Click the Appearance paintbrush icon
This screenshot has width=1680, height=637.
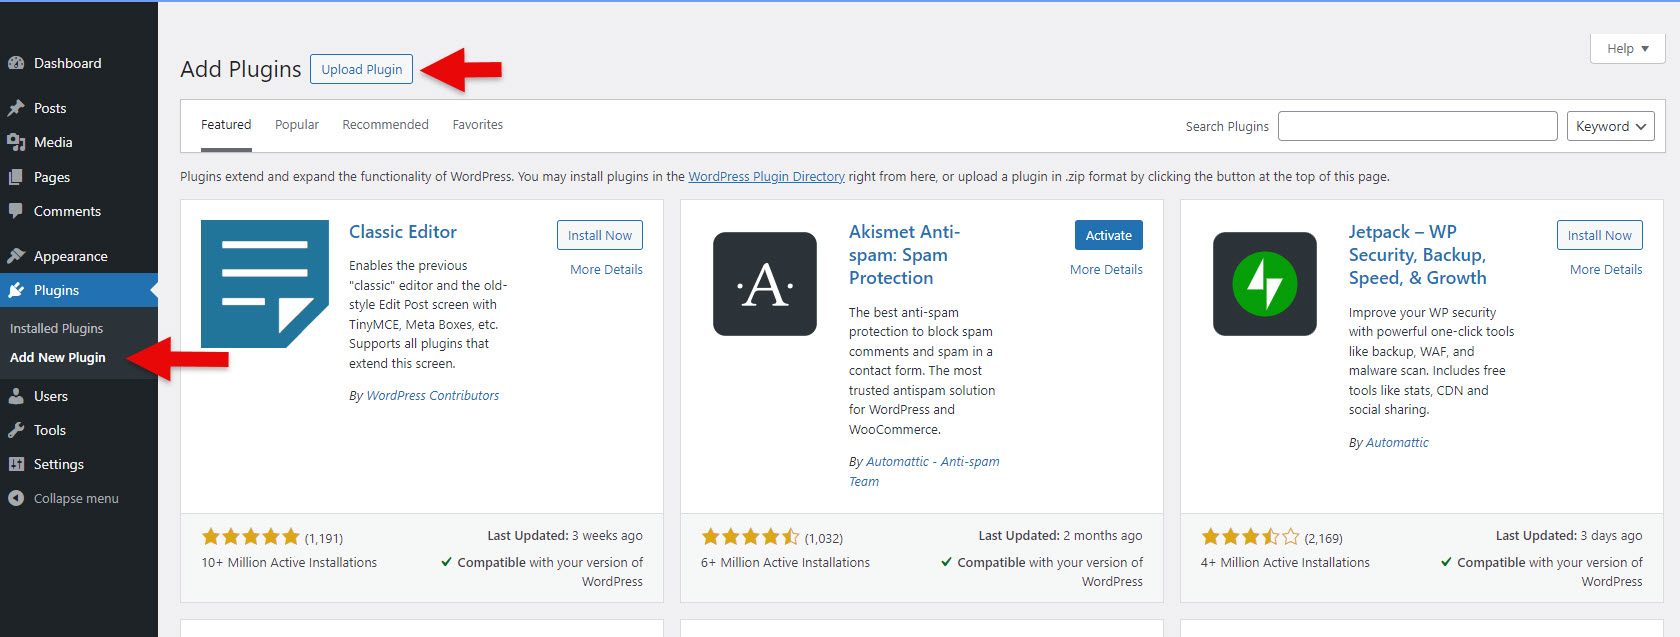[x=16, y=256]
